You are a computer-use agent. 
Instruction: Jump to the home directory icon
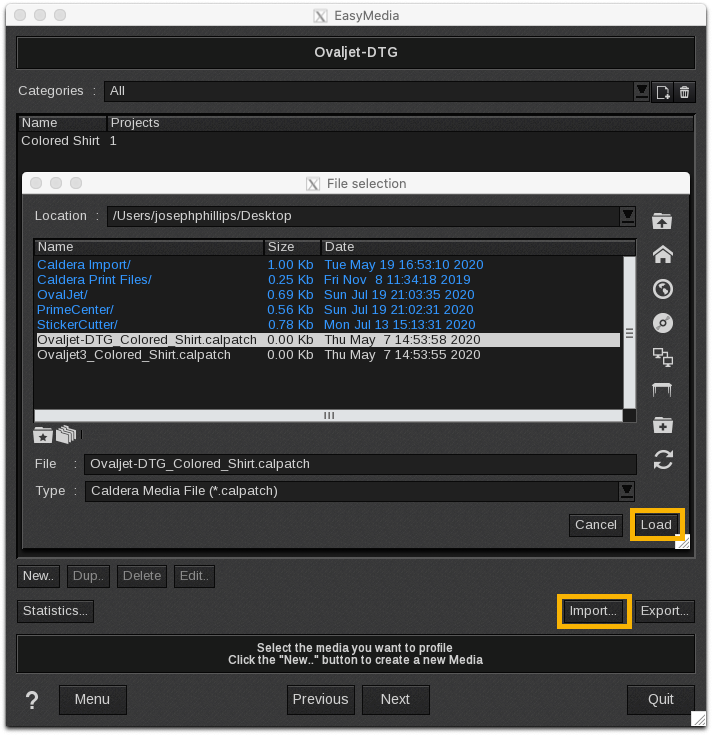pyautogui.click(x=662, y=255)
